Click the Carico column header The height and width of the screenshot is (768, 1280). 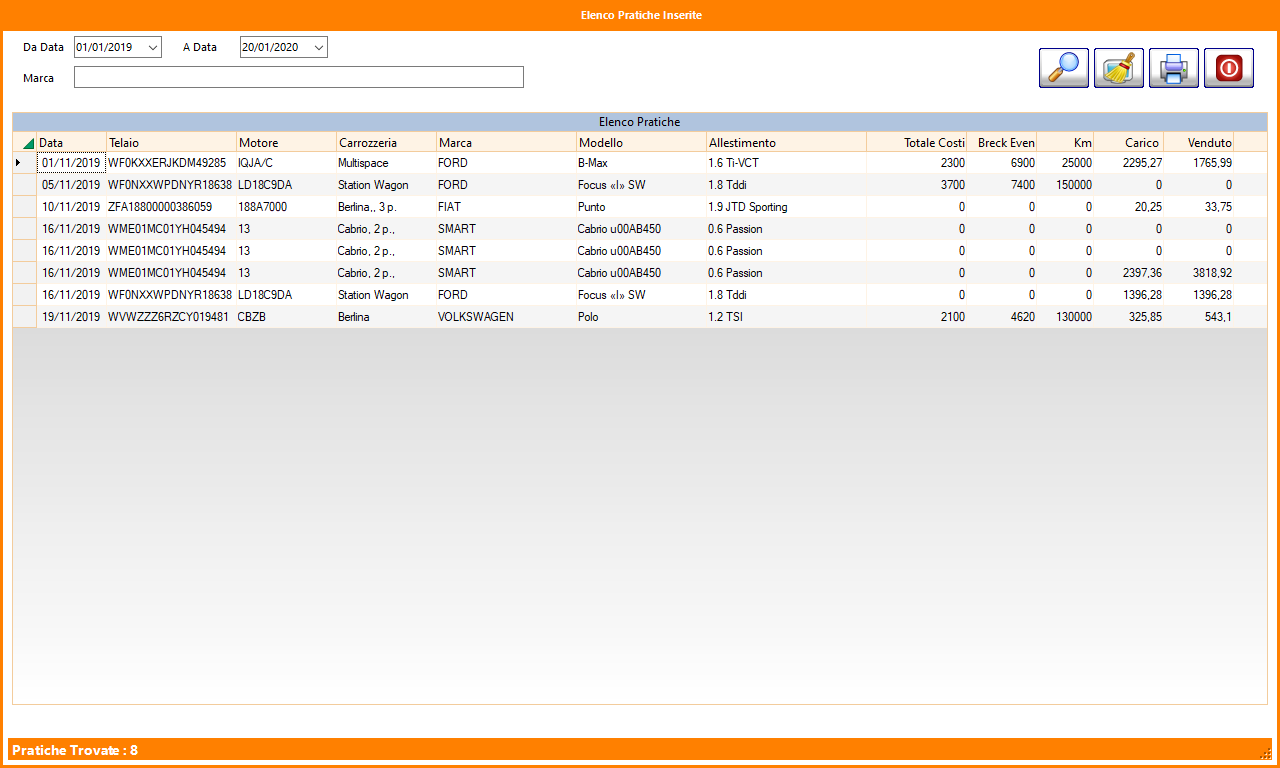[x=1129, y=142]
